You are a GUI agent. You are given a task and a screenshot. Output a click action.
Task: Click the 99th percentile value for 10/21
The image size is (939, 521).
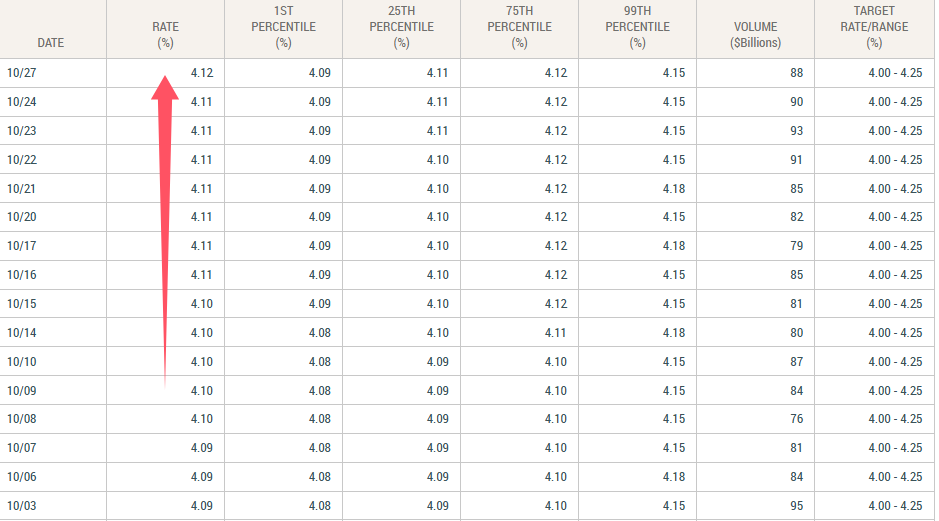[673, 189]
